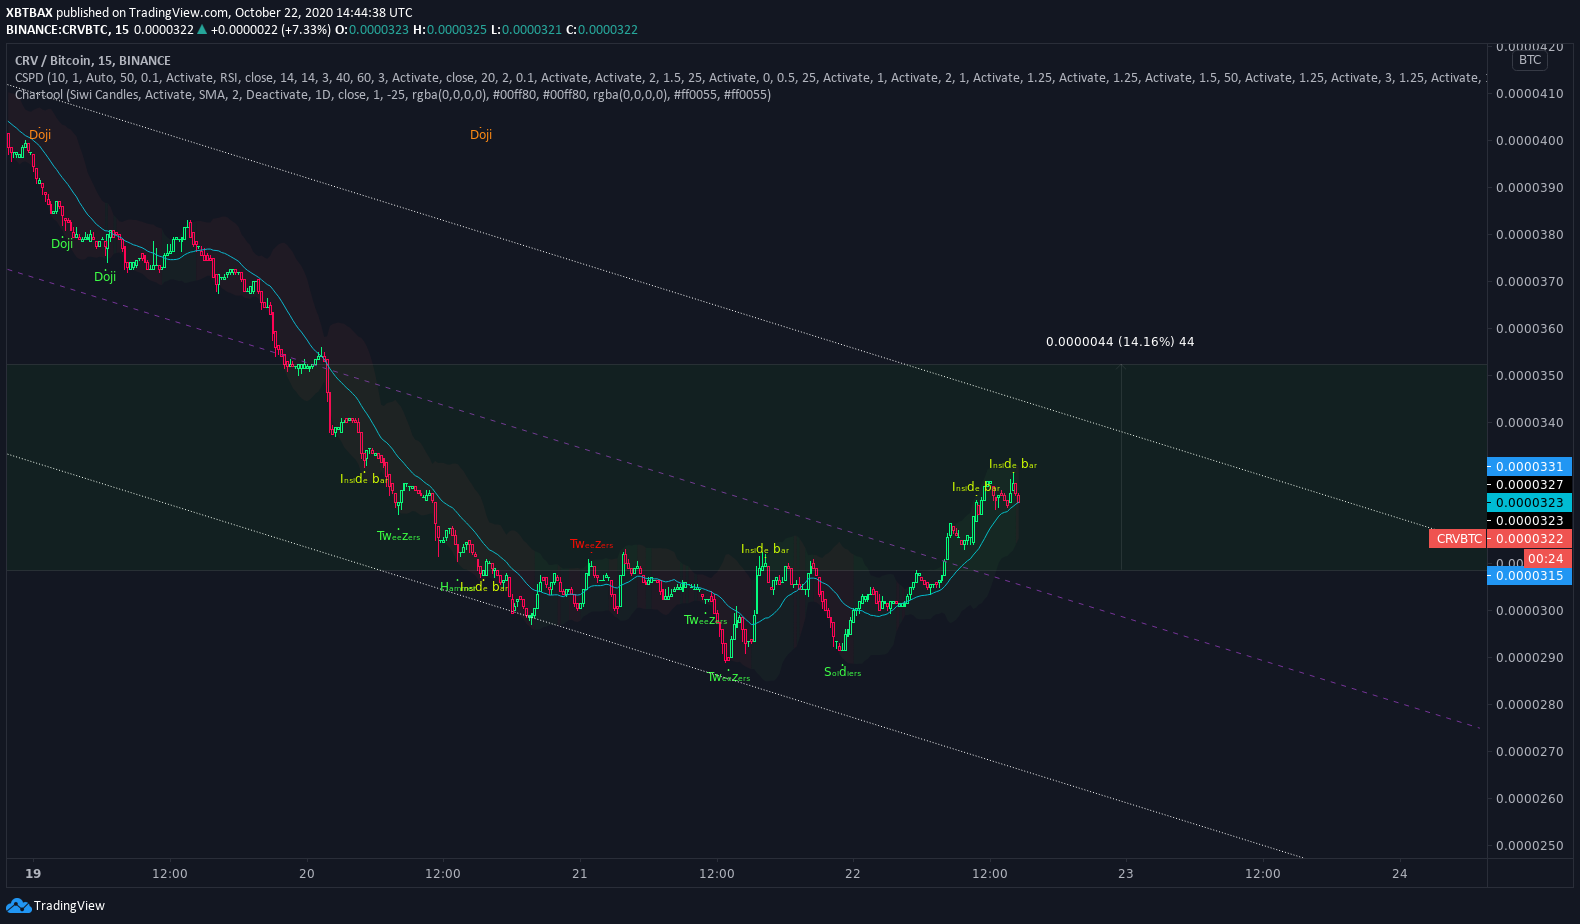The height and width of the screenshot is (924, 1580).
Task: Click the blue 0.0000331 price tag
Action: (1529, 467)
